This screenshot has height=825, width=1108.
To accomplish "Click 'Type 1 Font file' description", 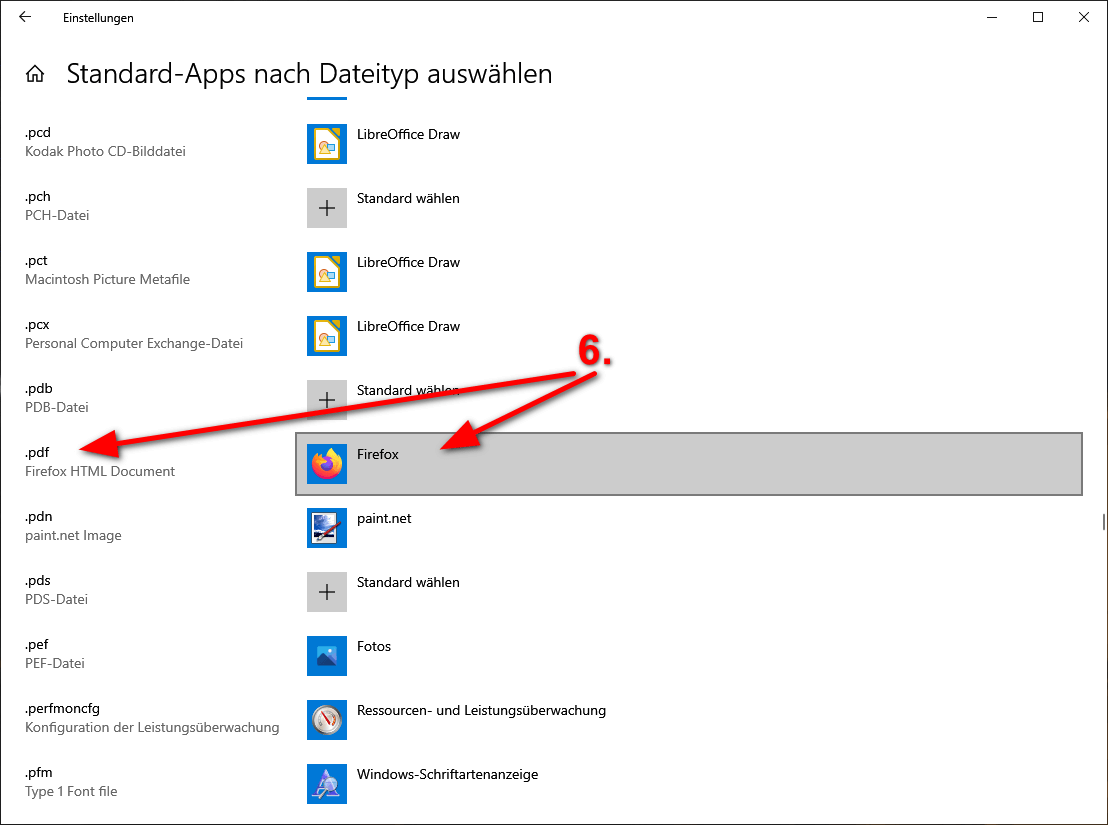I will click(x=71, y=791).
